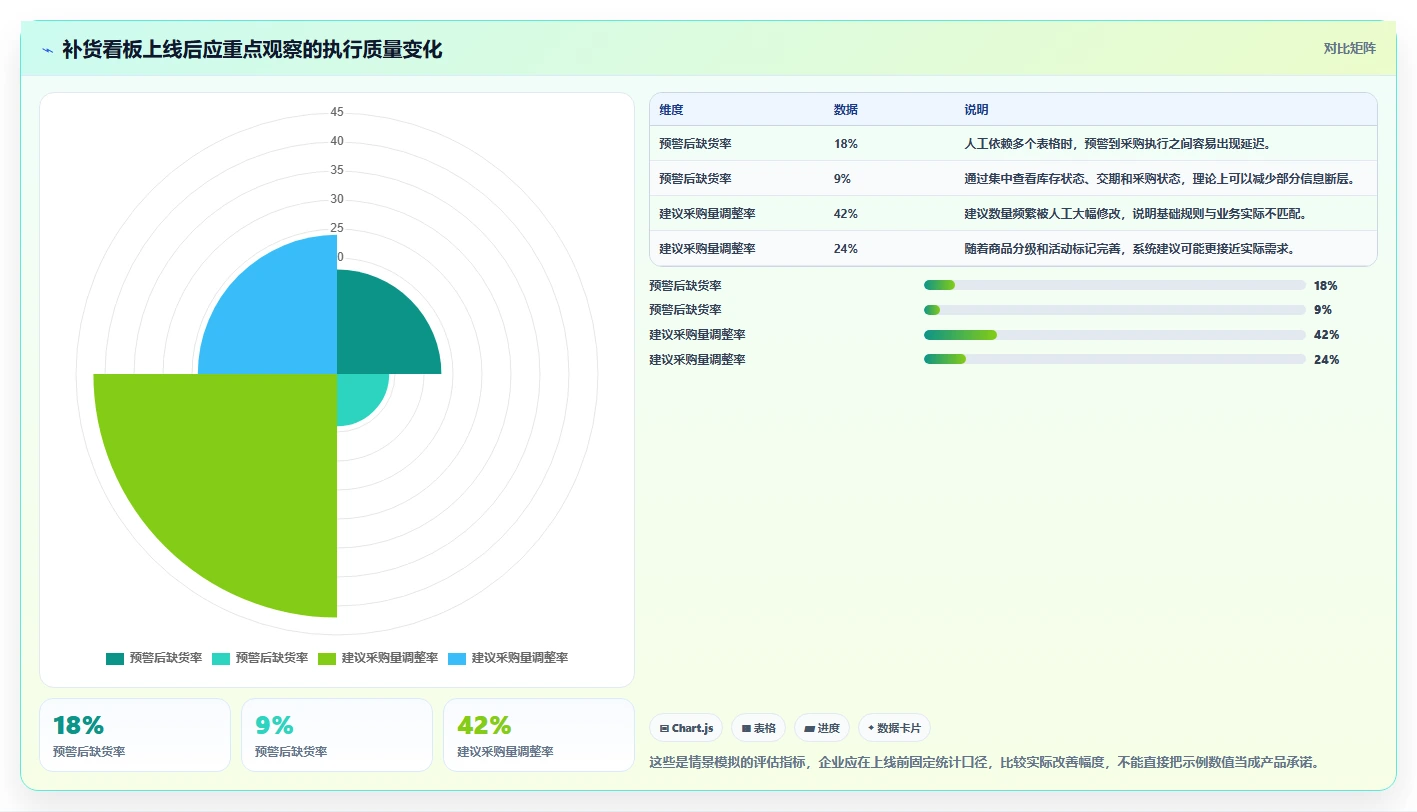Click the Chart.js chip

click(x=686, y=728)
